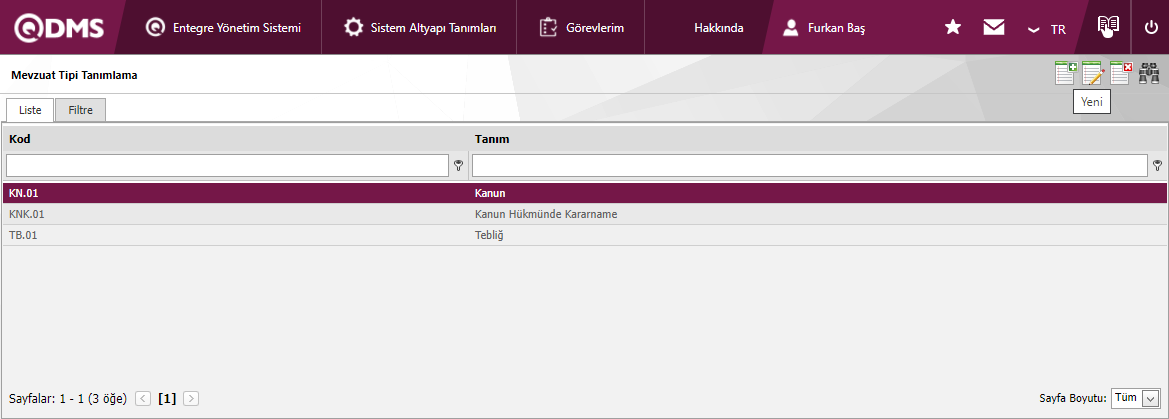The height and width of the screenshot is (419, 1169).
Task: Click the binoculars search icon
Action: [x=1149, y=73]
